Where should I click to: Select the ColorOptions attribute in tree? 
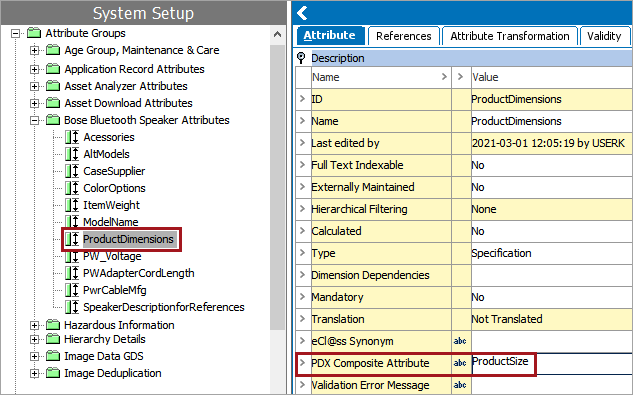coord(114,188)
